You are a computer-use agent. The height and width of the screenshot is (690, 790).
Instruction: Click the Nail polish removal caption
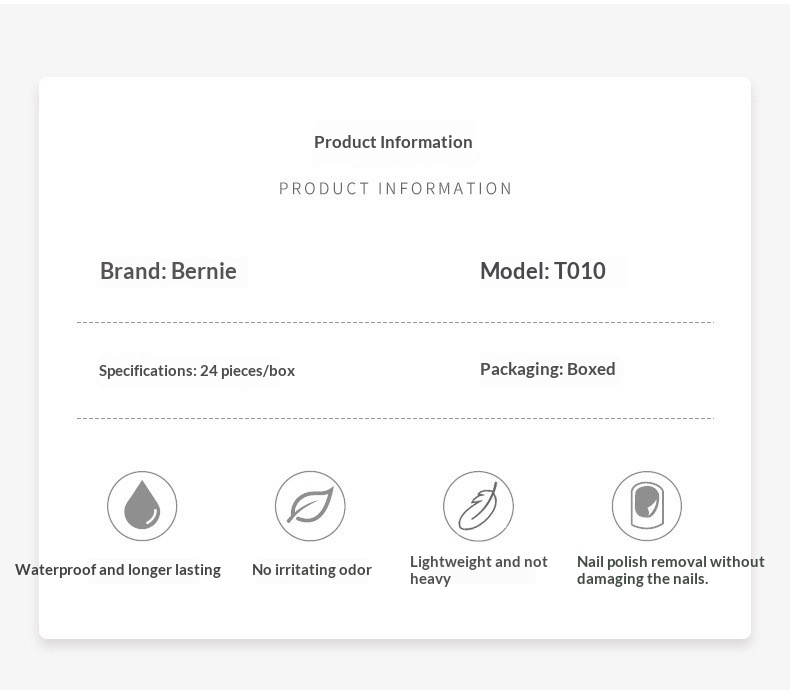(x=671, y=570)
